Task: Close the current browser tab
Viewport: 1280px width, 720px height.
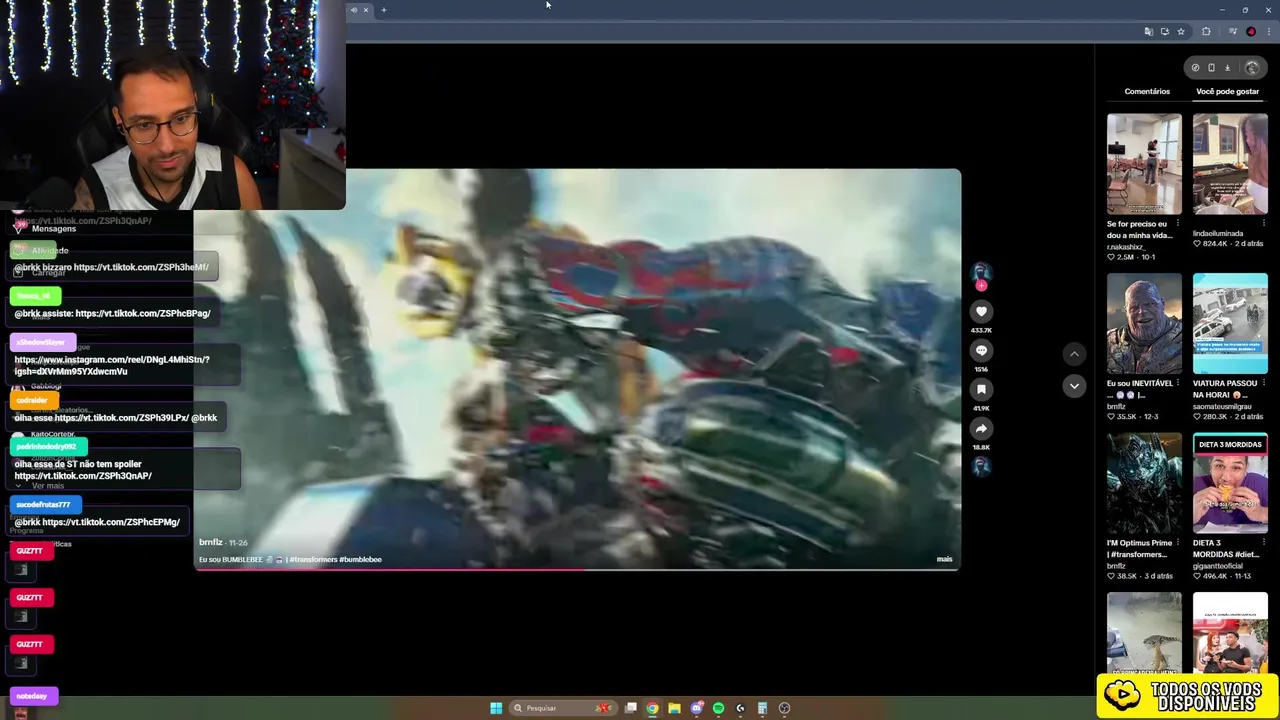Action: click(x=365, y=10)
